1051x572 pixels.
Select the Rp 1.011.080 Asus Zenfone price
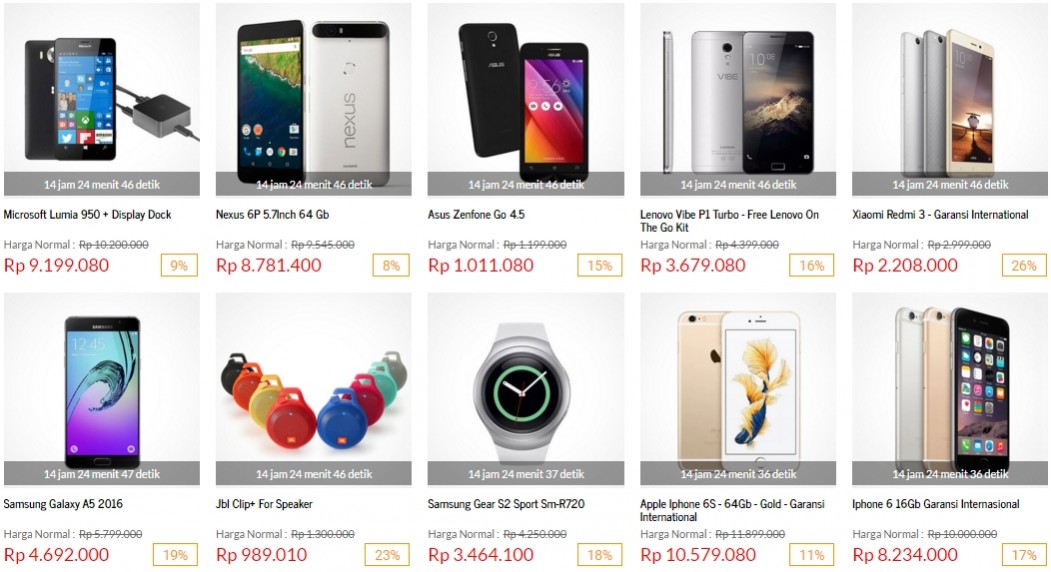click(481, 266)
